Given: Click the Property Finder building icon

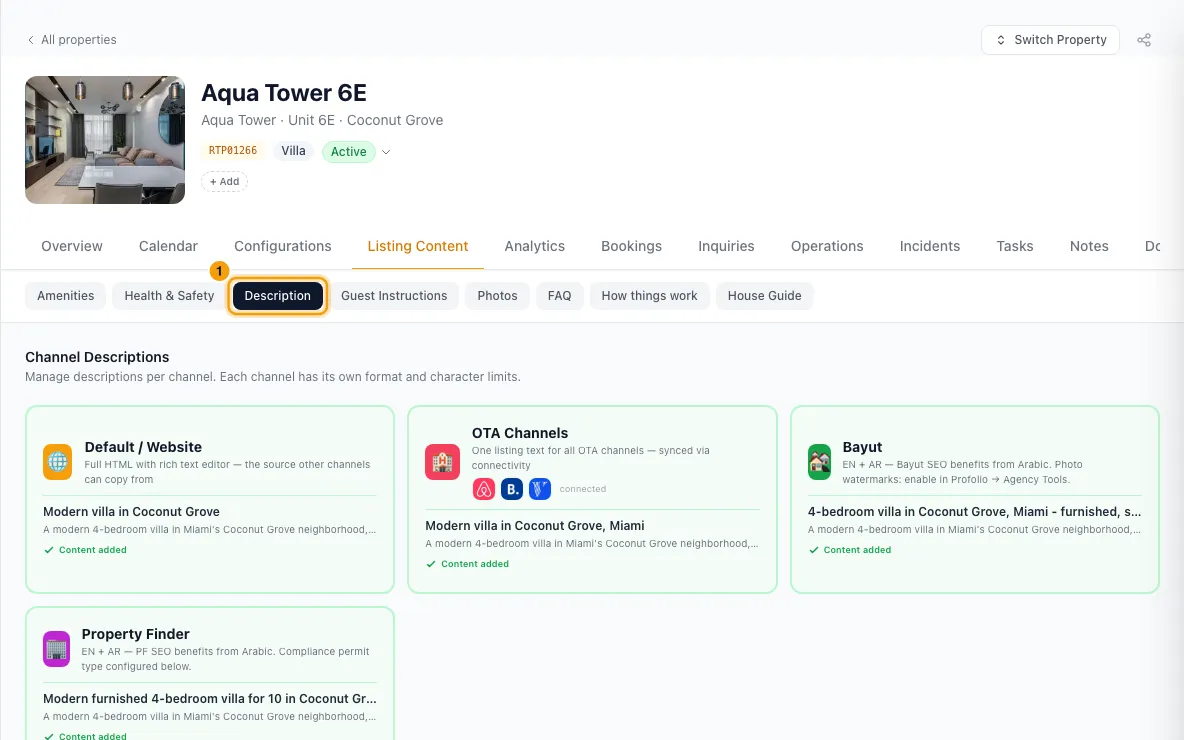Looking at the screenshot, I should [x=57, y=649].
